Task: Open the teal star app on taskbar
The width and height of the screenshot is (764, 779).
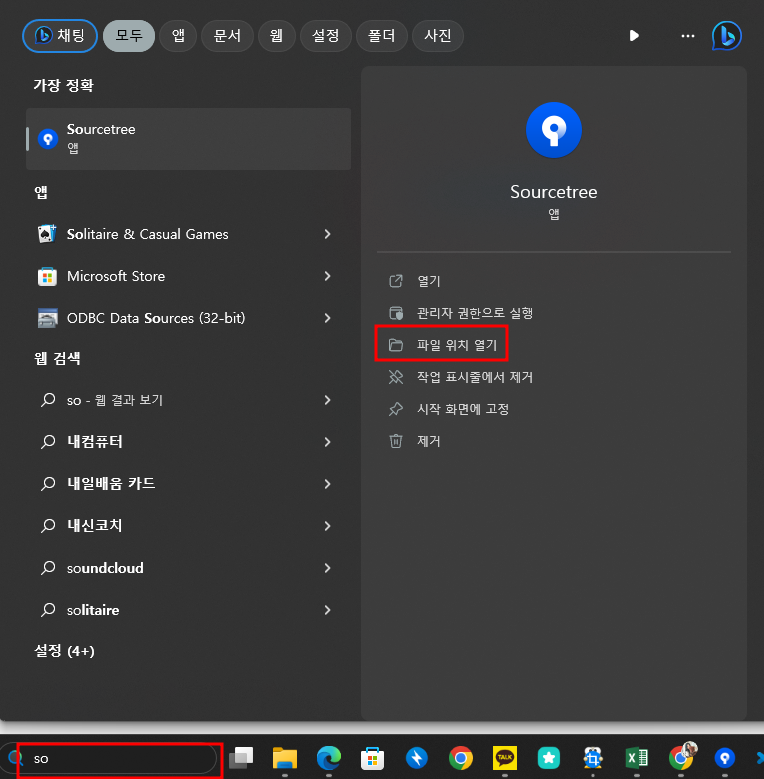Action: [x=548, y=758]
